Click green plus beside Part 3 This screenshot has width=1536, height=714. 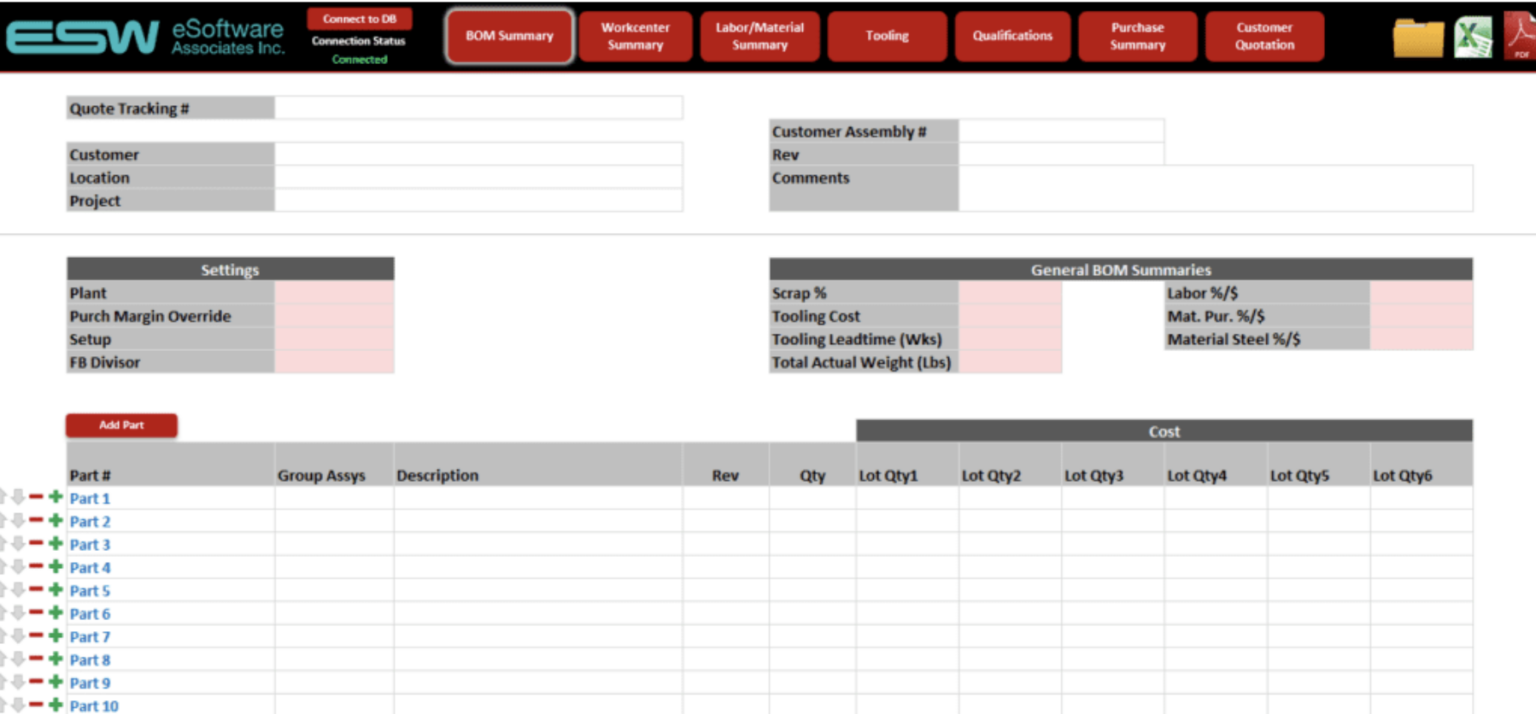55,543
